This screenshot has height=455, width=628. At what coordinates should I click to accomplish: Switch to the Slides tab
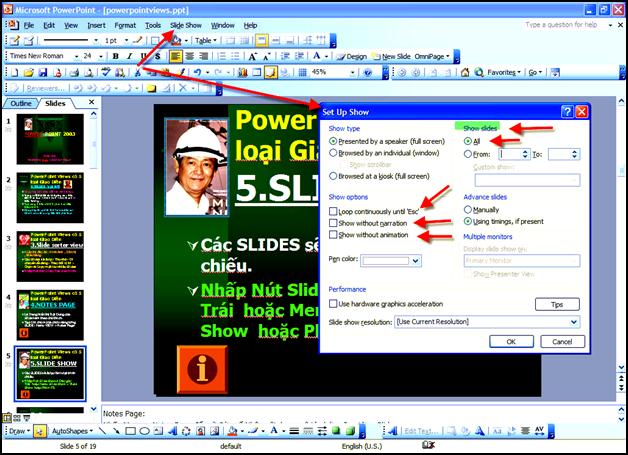(55, 103)
